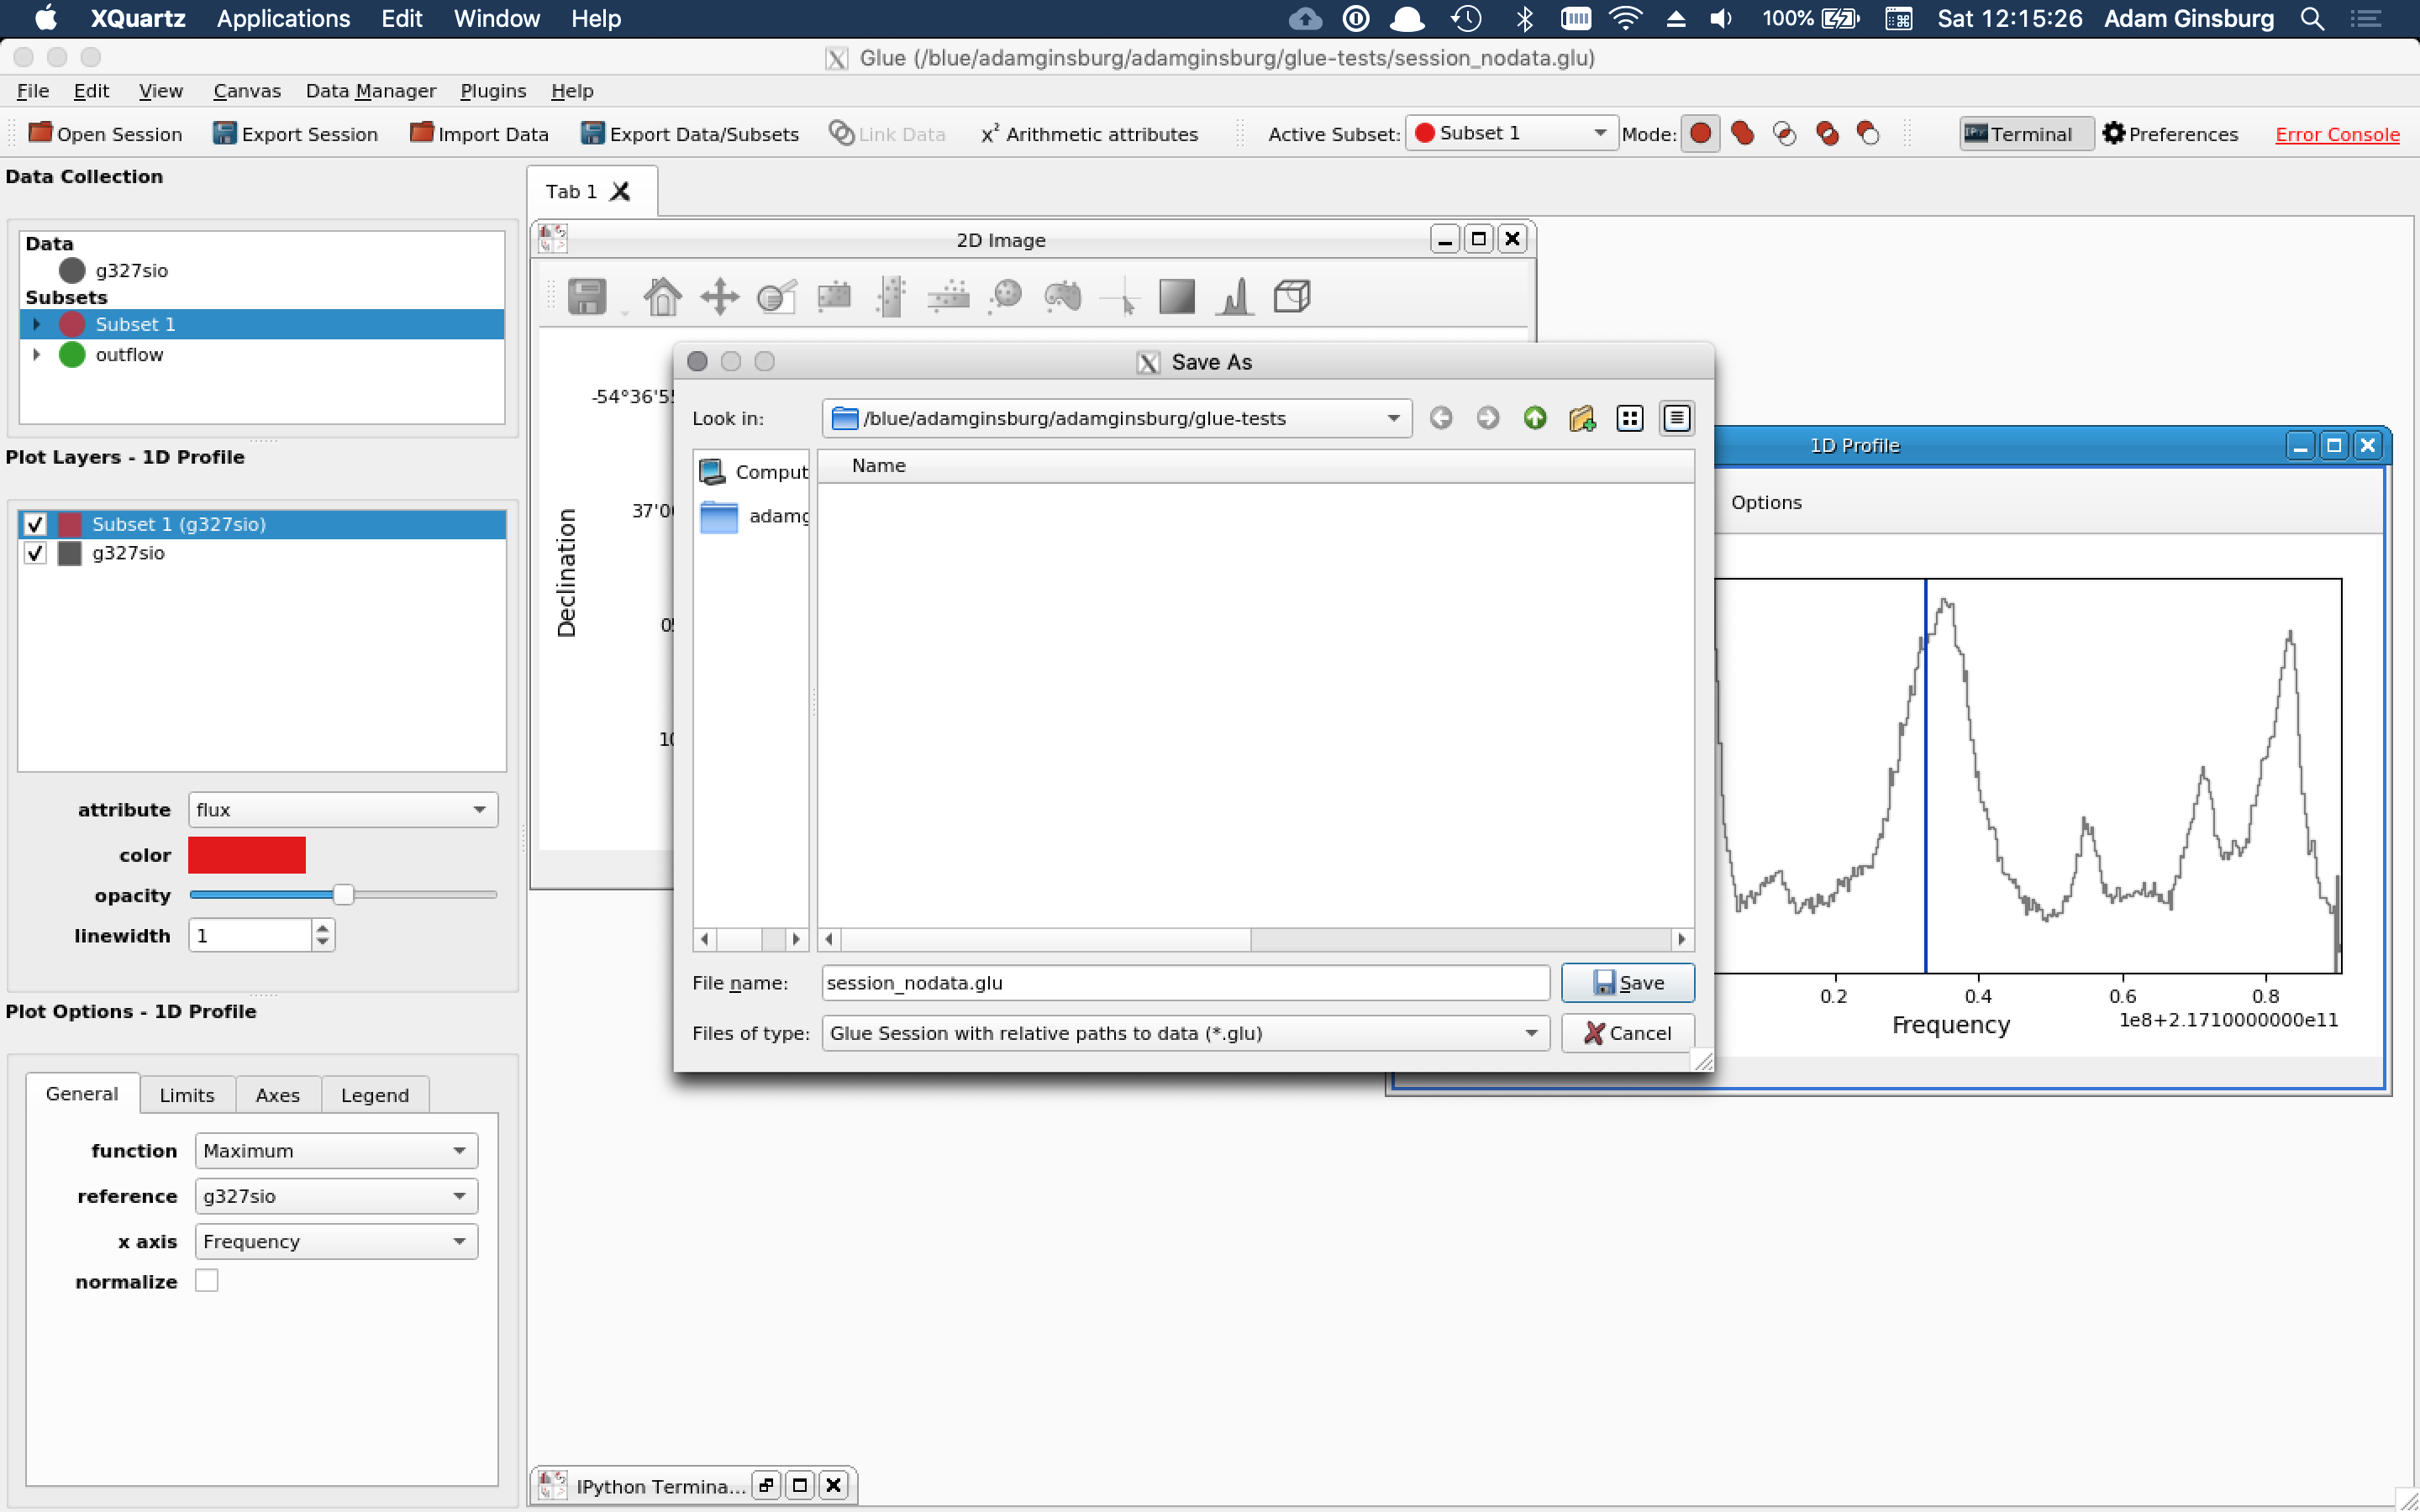Screen dimensions: 2420x1512
Task: Open the Error Console link
Action: pos(2336,134)
